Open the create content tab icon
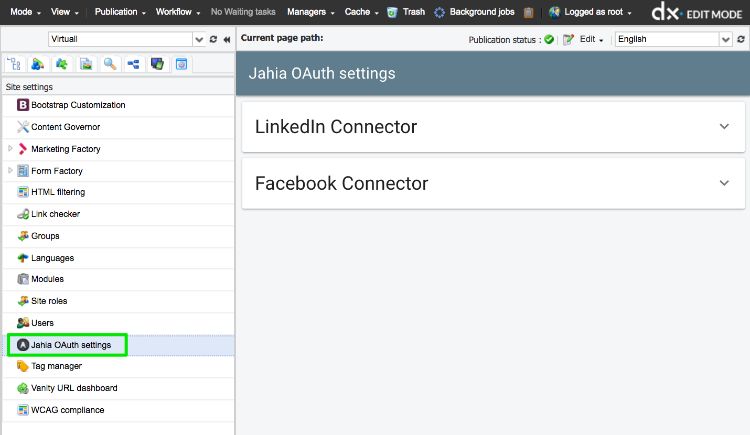 pyautogui.click(x=38, y=64)
